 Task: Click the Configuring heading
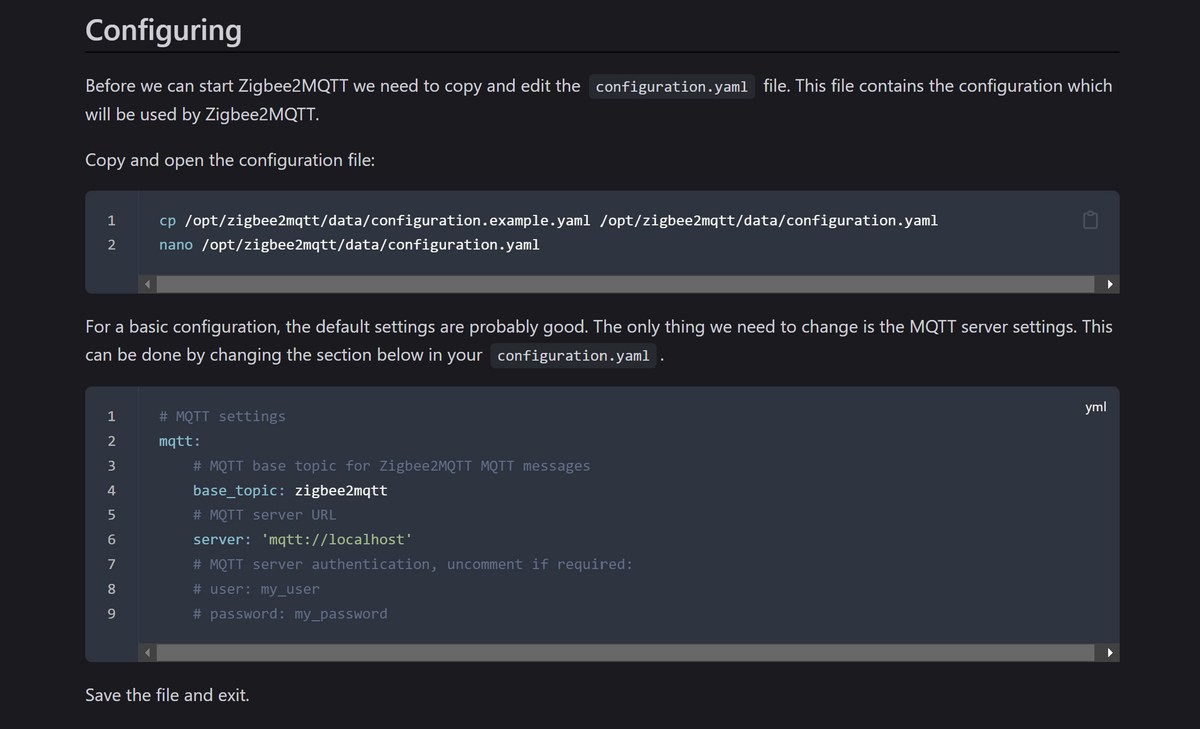(x=164, y=30)
